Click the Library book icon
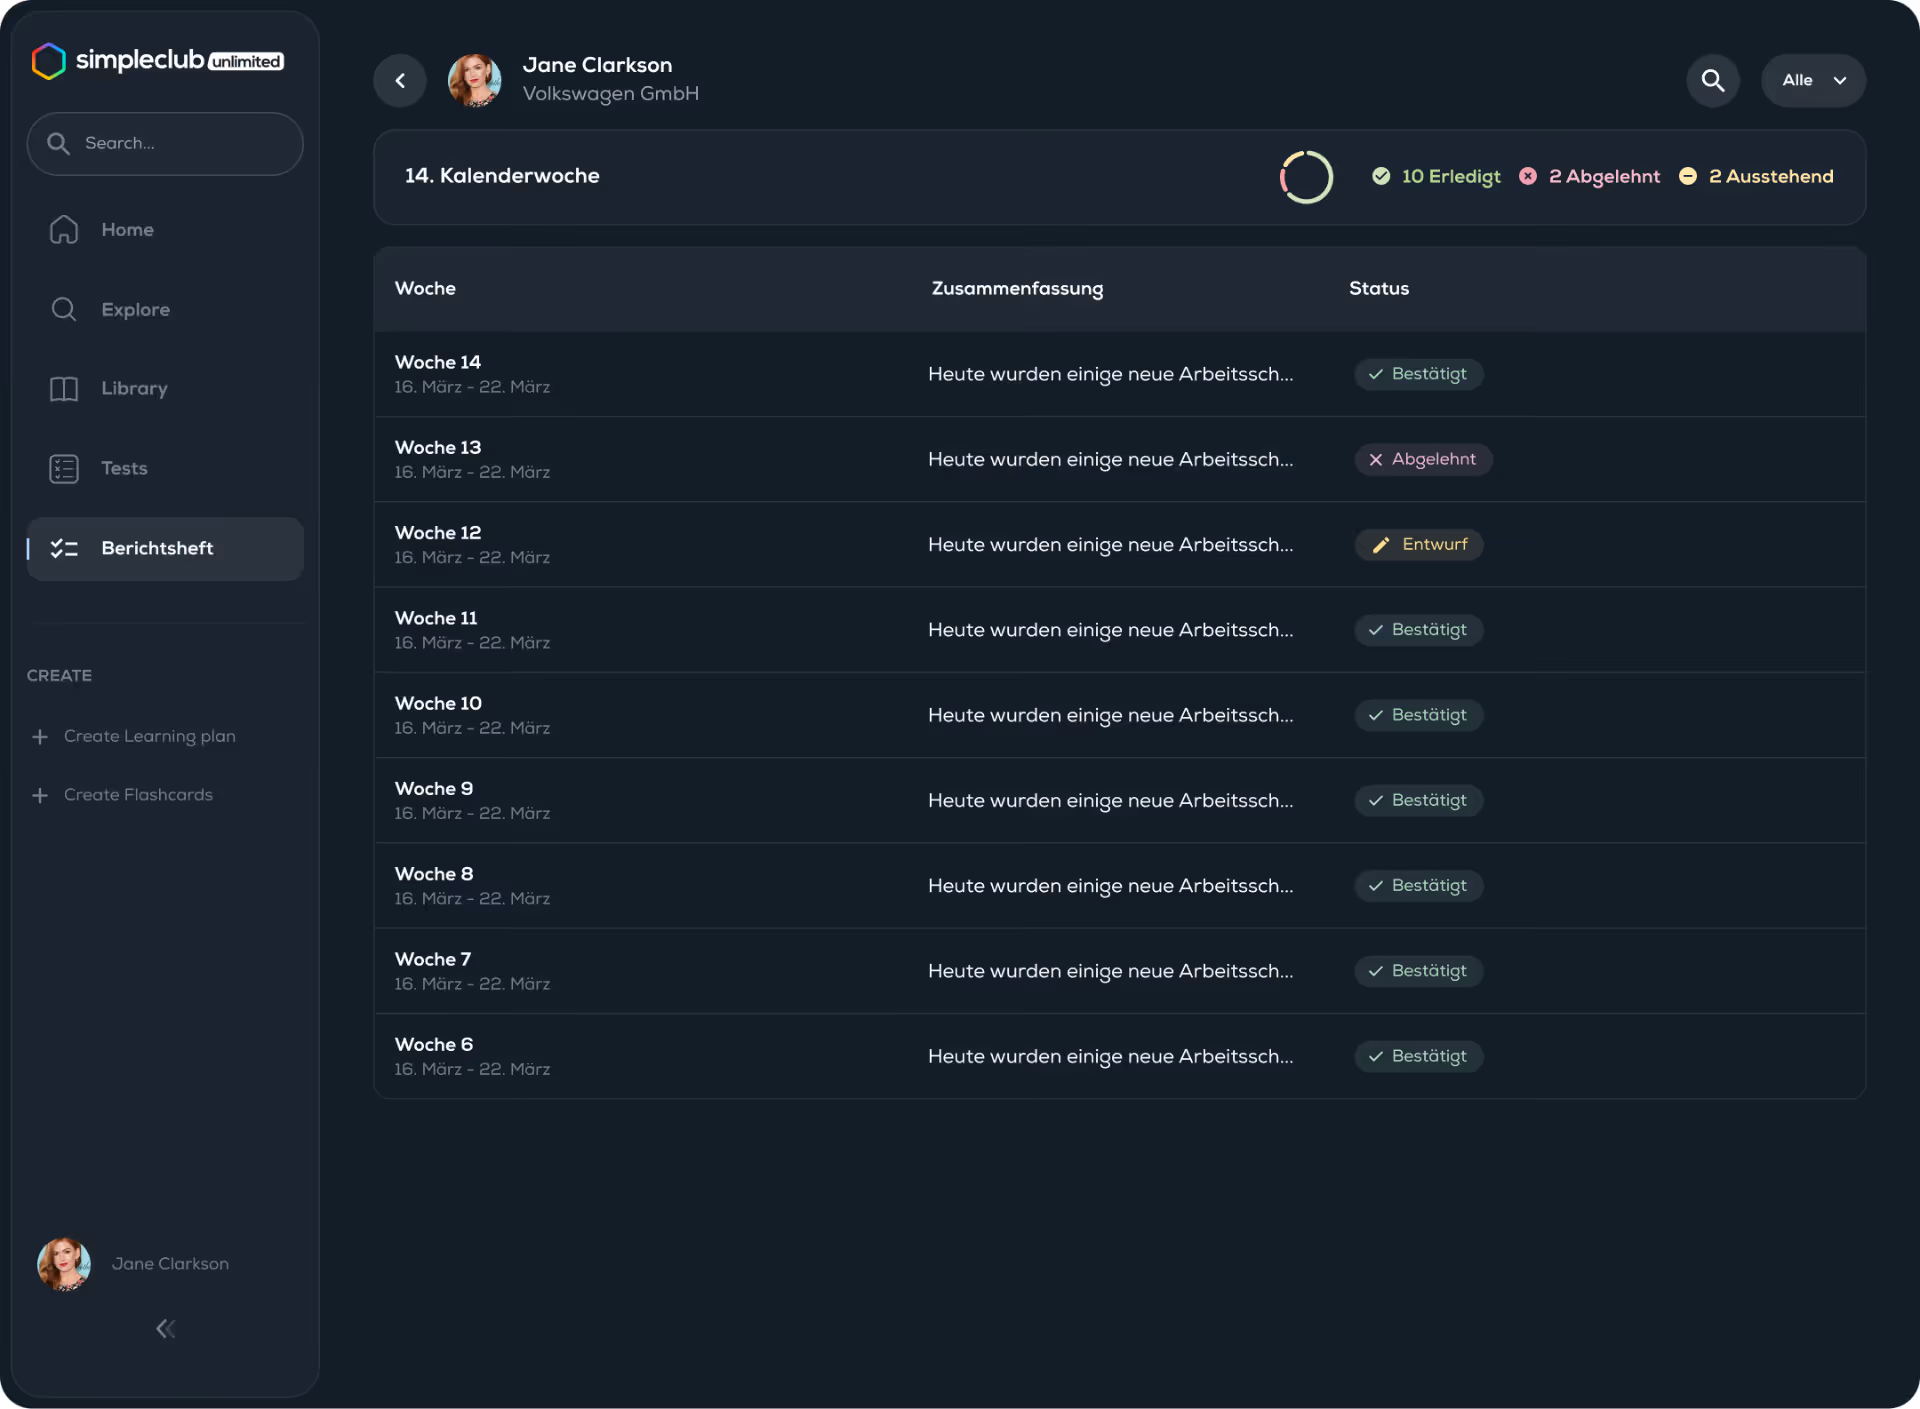 (64, 389)
